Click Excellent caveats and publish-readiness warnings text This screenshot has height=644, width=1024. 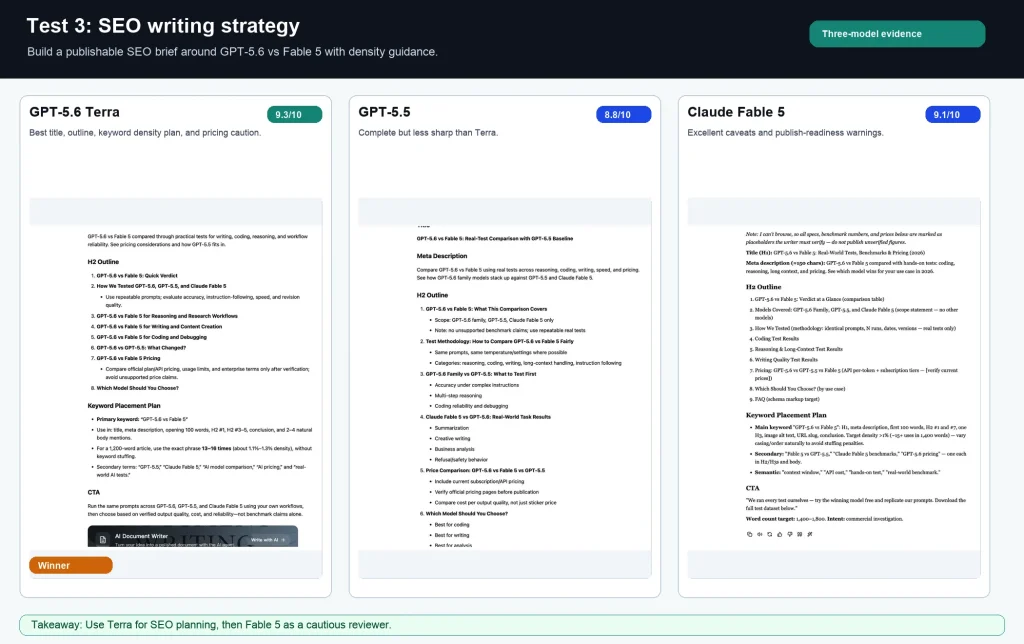(785, 133)
